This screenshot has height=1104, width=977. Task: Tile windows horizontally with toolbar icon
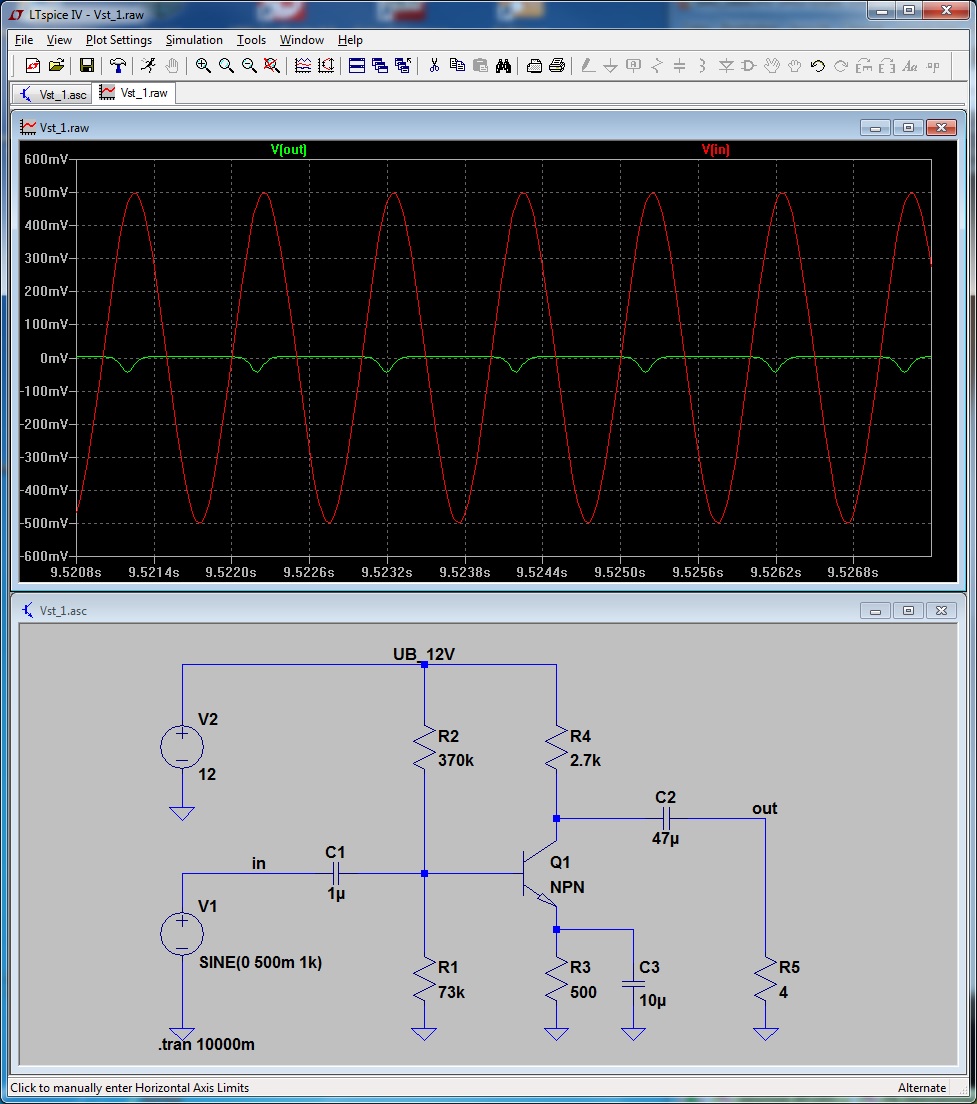[357, 65]
